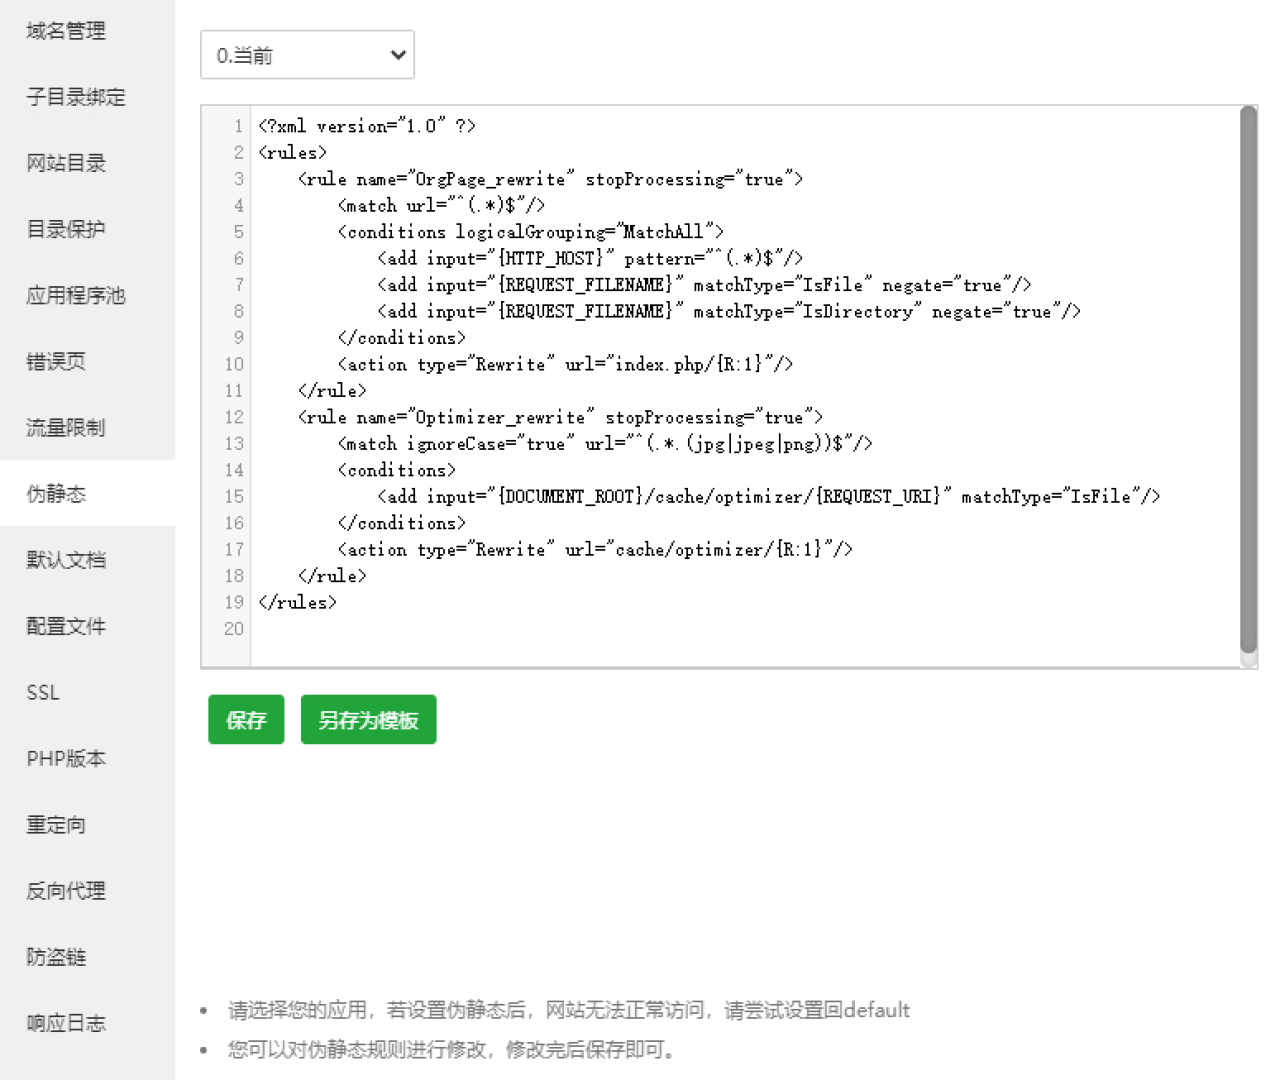Open 默认文档 settings

(x=65, y=559)
